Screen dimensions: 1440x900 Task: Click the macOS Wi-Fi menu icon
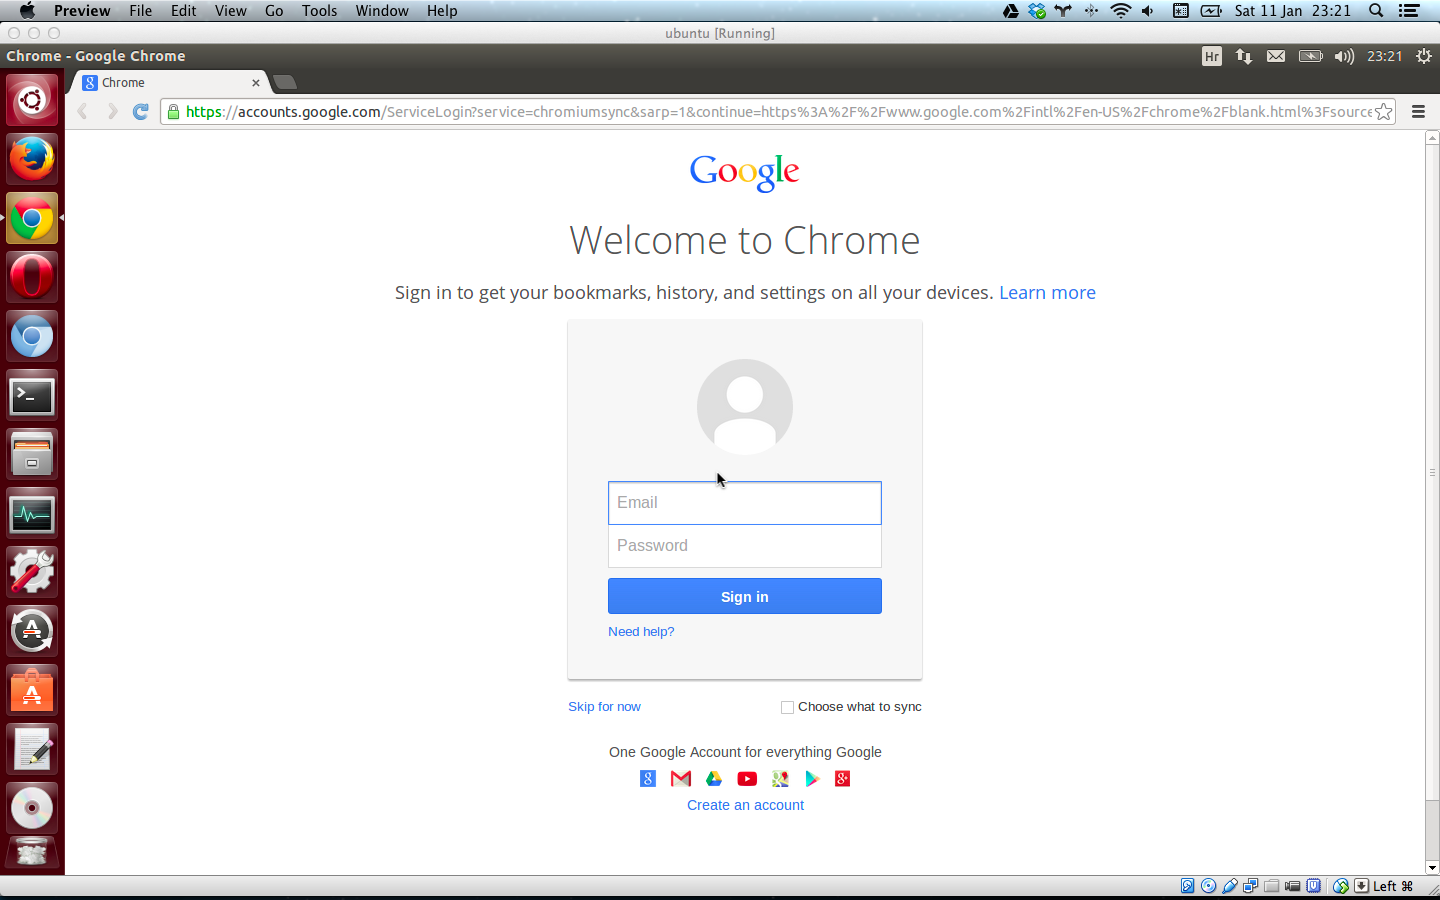[1121, 11]
